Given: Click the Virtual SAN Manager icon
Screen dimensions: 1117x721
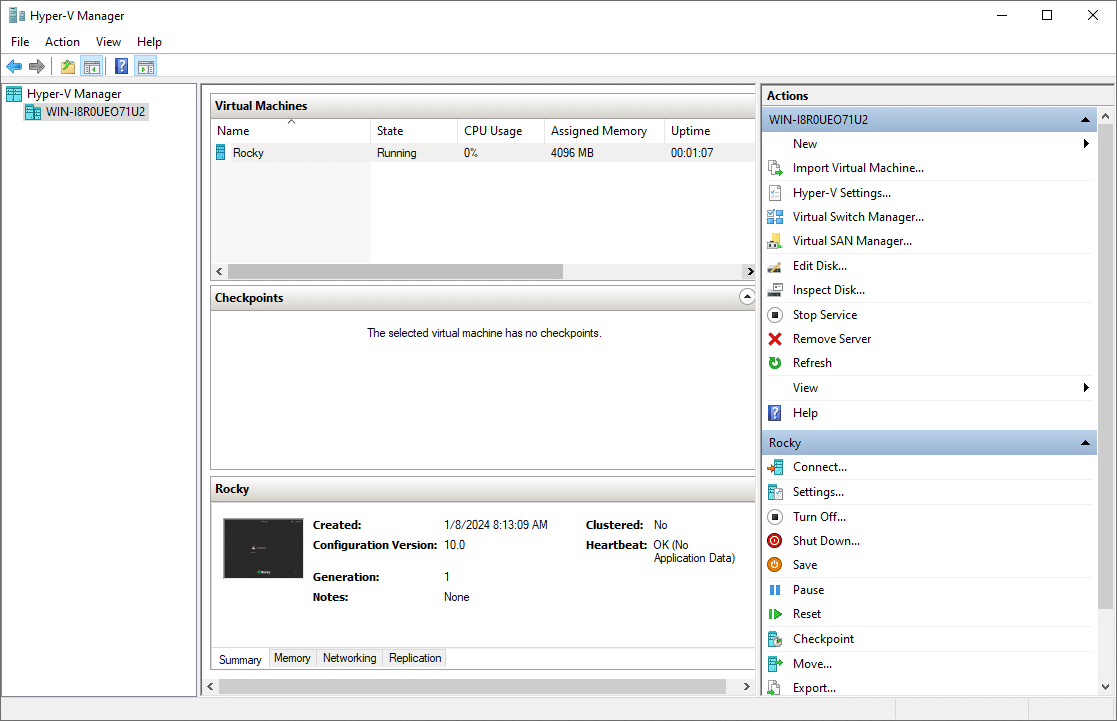Looking at the screenshot, I should point(775,242).
